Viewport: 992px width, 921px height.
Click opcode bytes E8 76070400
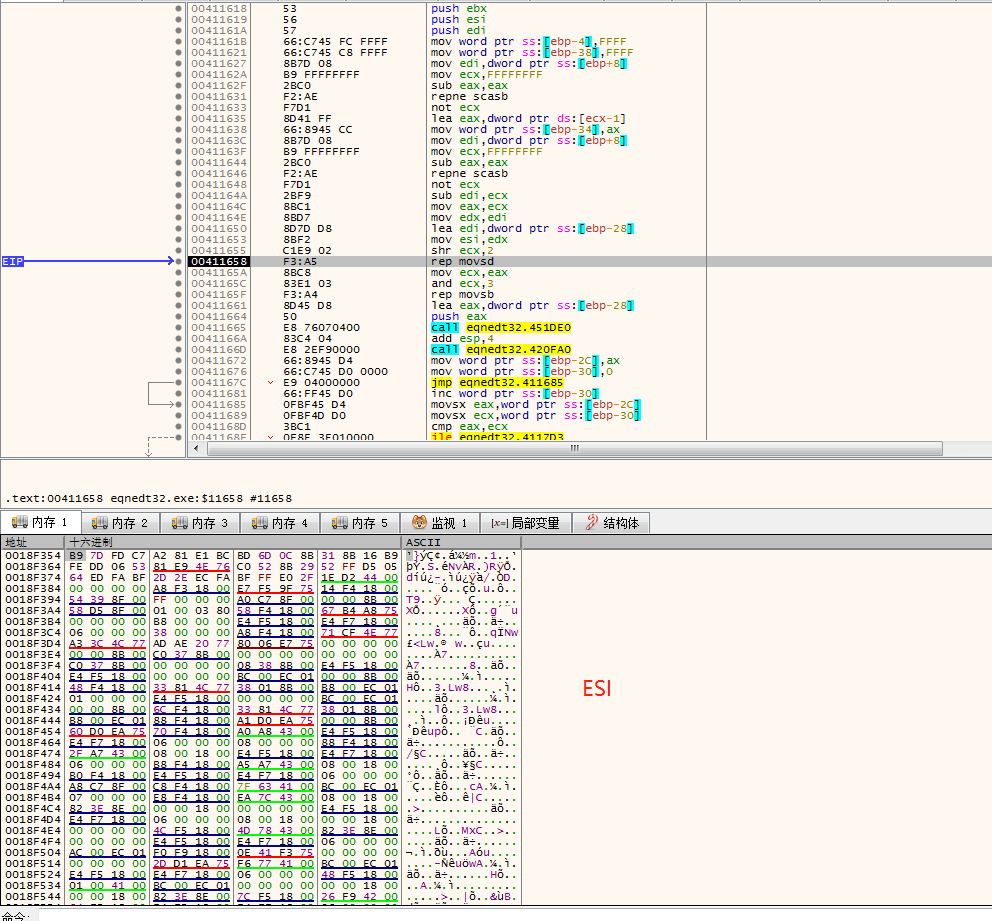[321, 328]
